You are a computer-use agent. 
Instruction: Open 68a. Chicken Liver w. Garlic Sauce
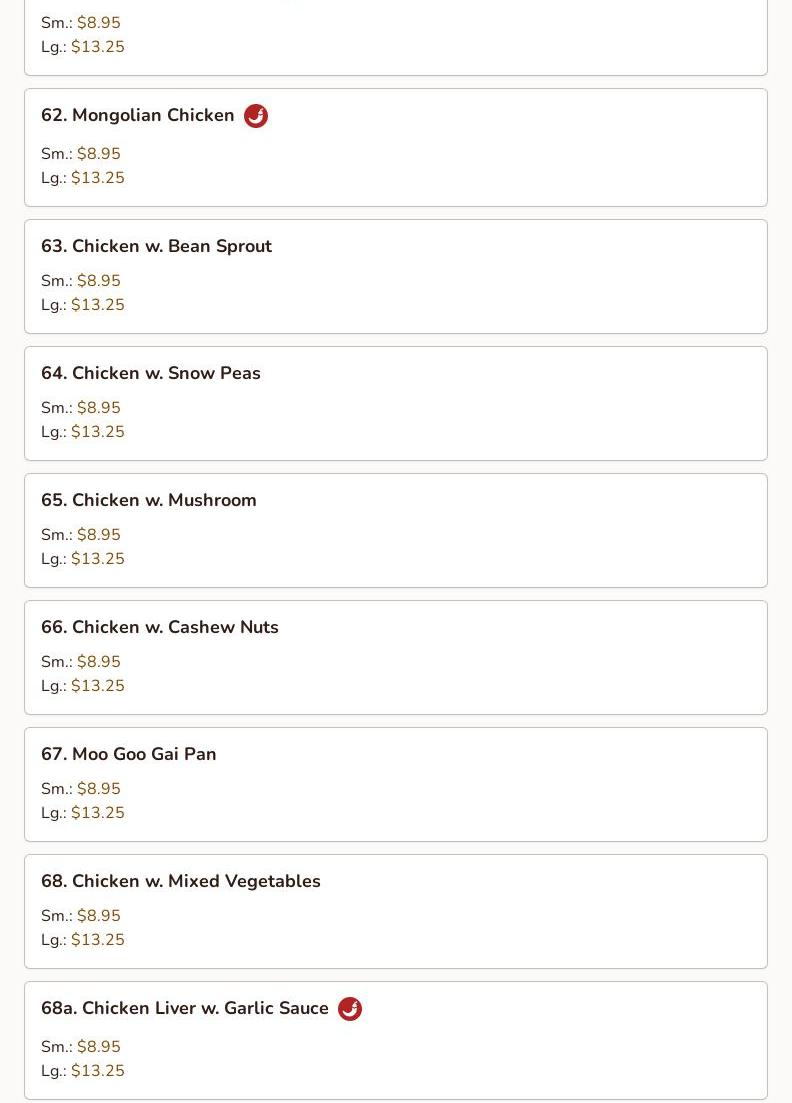click(x=184, y=1008)
